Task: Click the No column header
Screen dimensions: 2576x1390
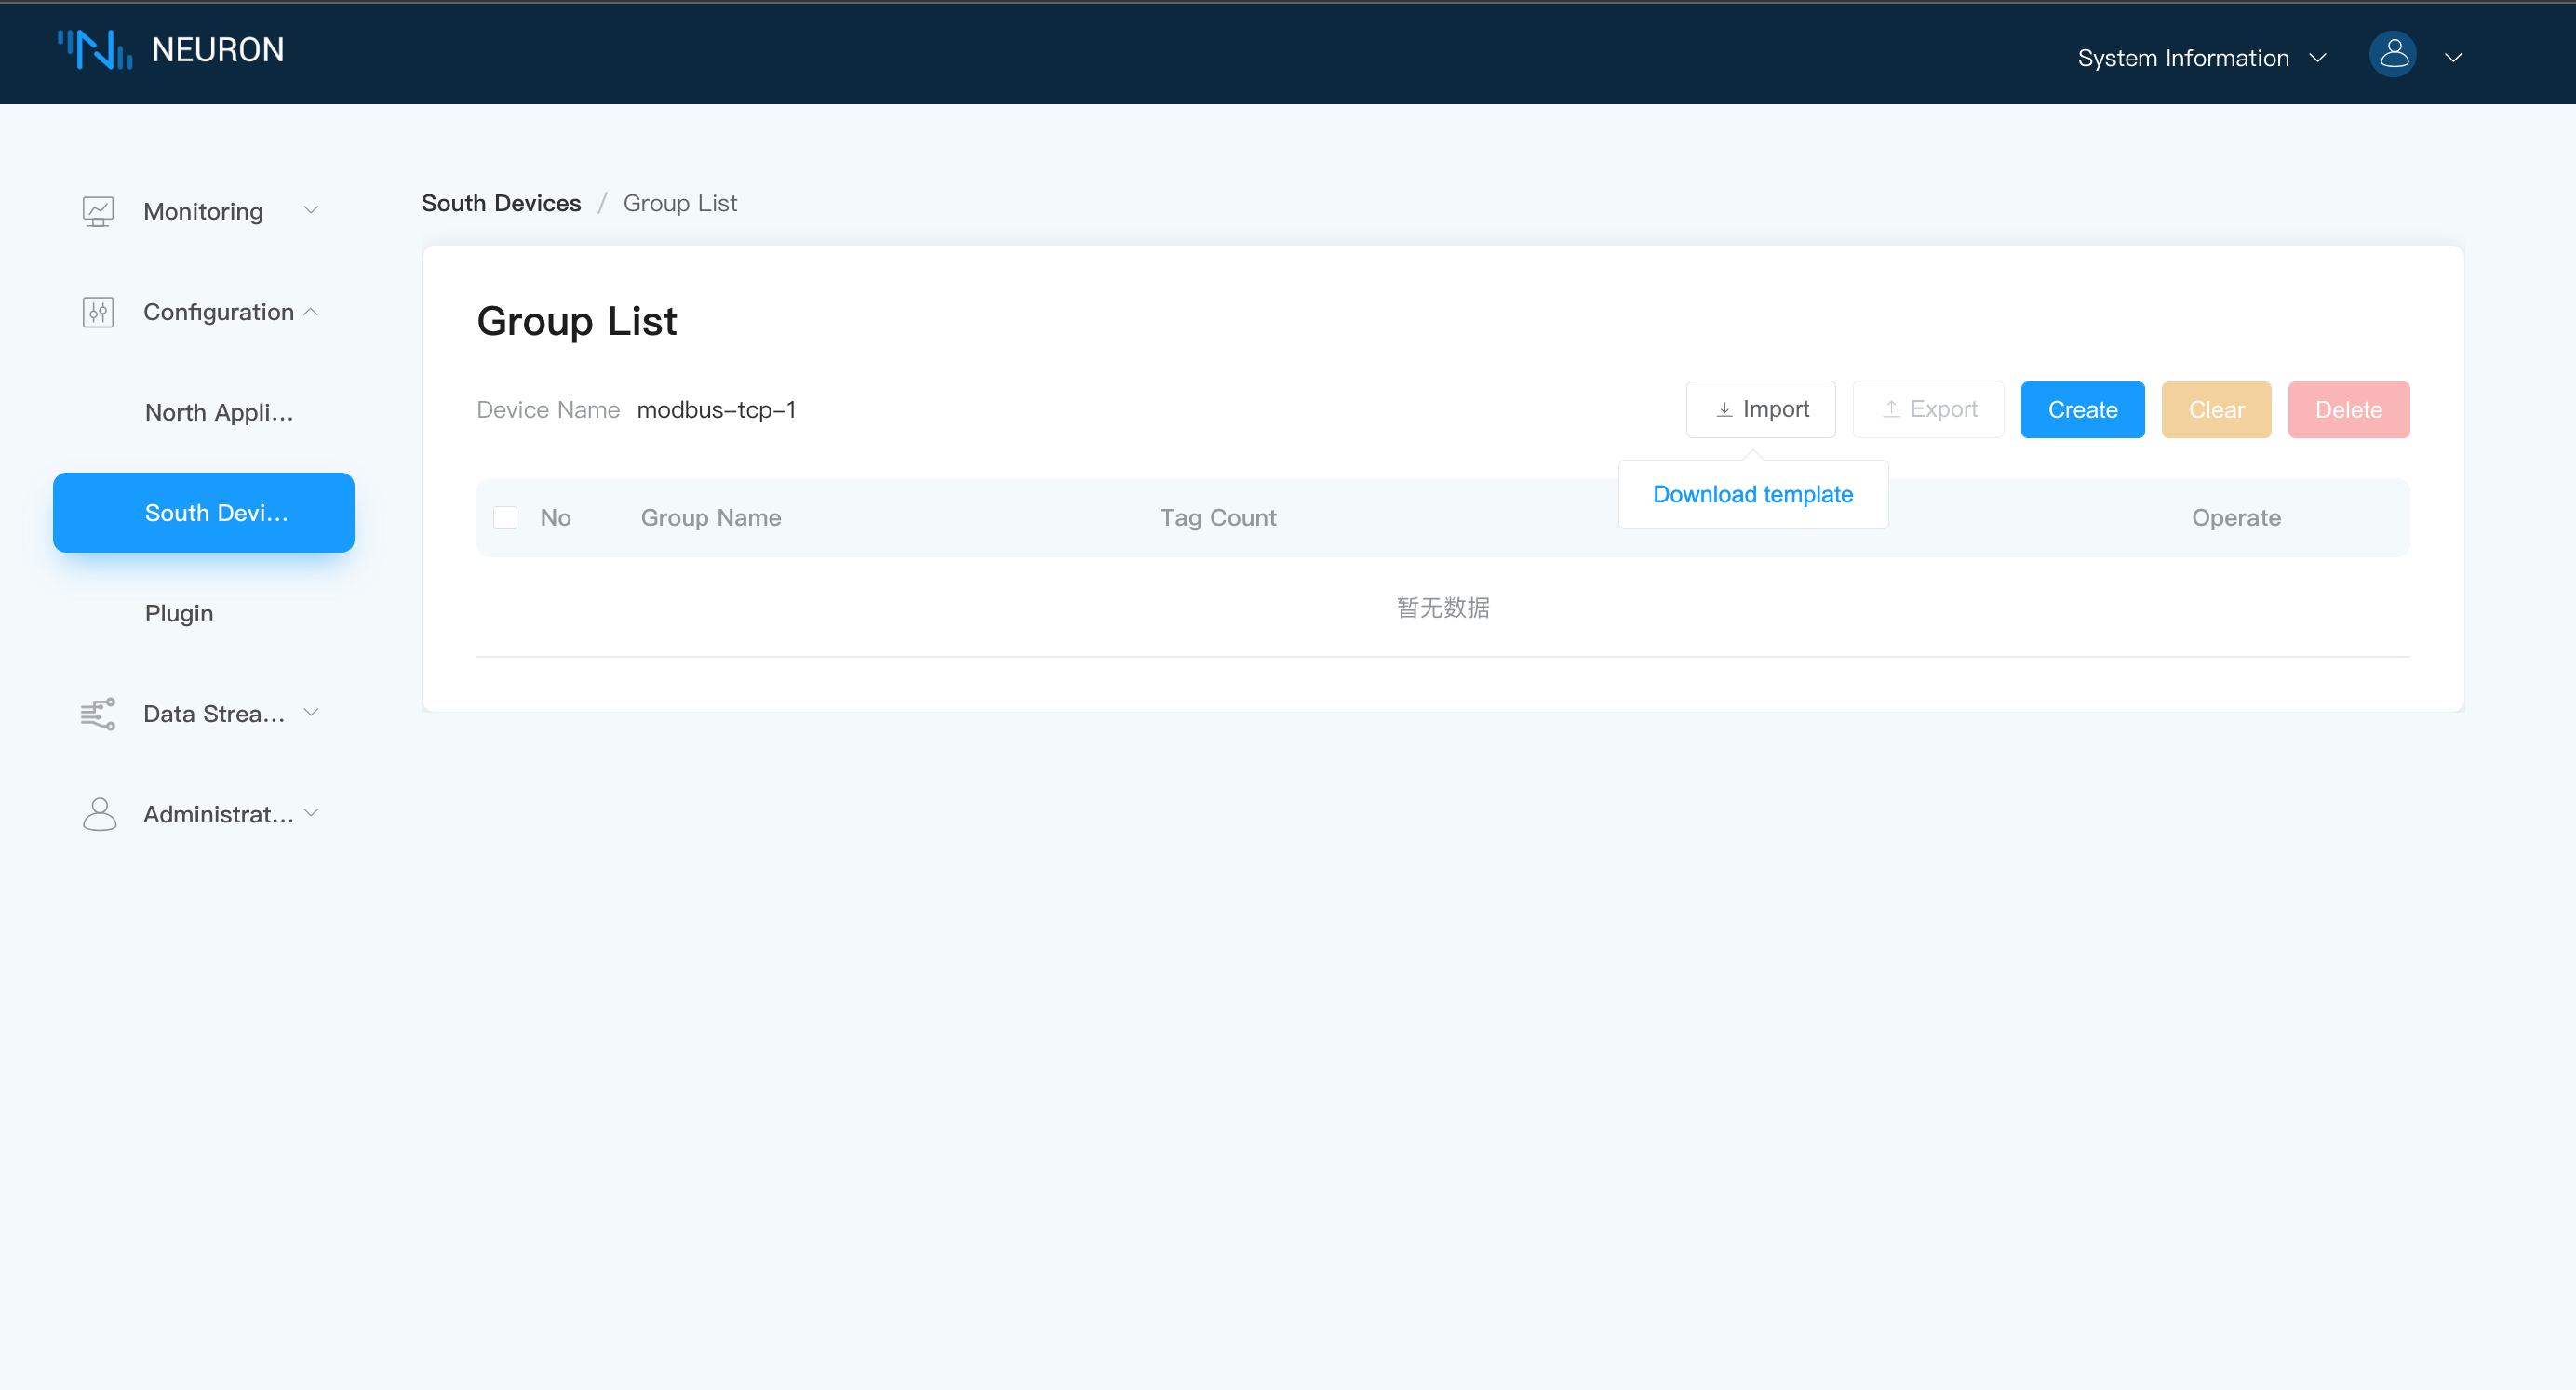Action: coord(555,517)
